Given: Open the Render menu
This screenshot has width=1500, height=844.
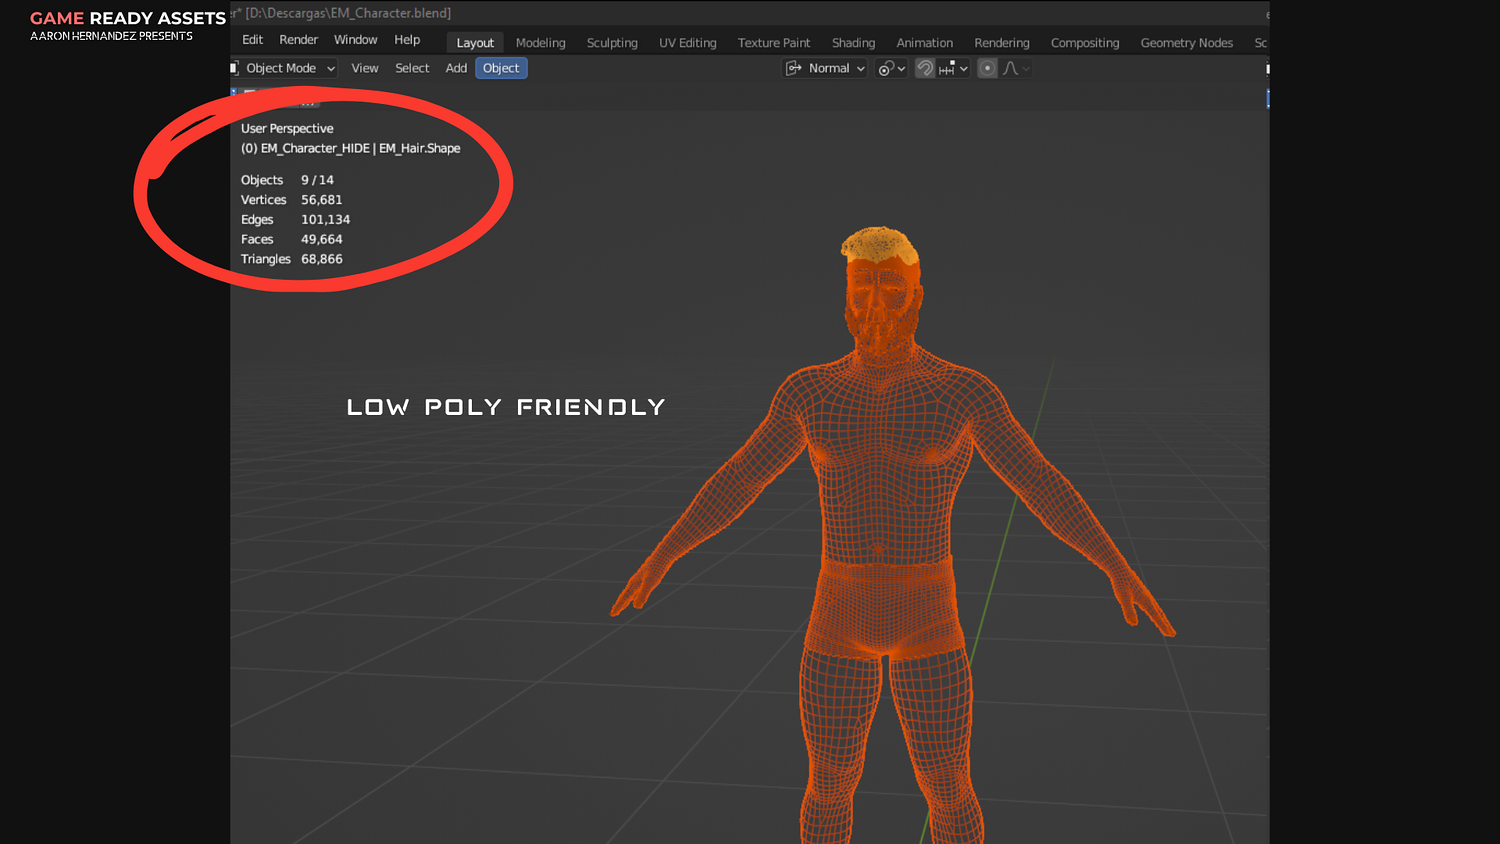Looking at the screenshot, I should click(x=298, y=40).
